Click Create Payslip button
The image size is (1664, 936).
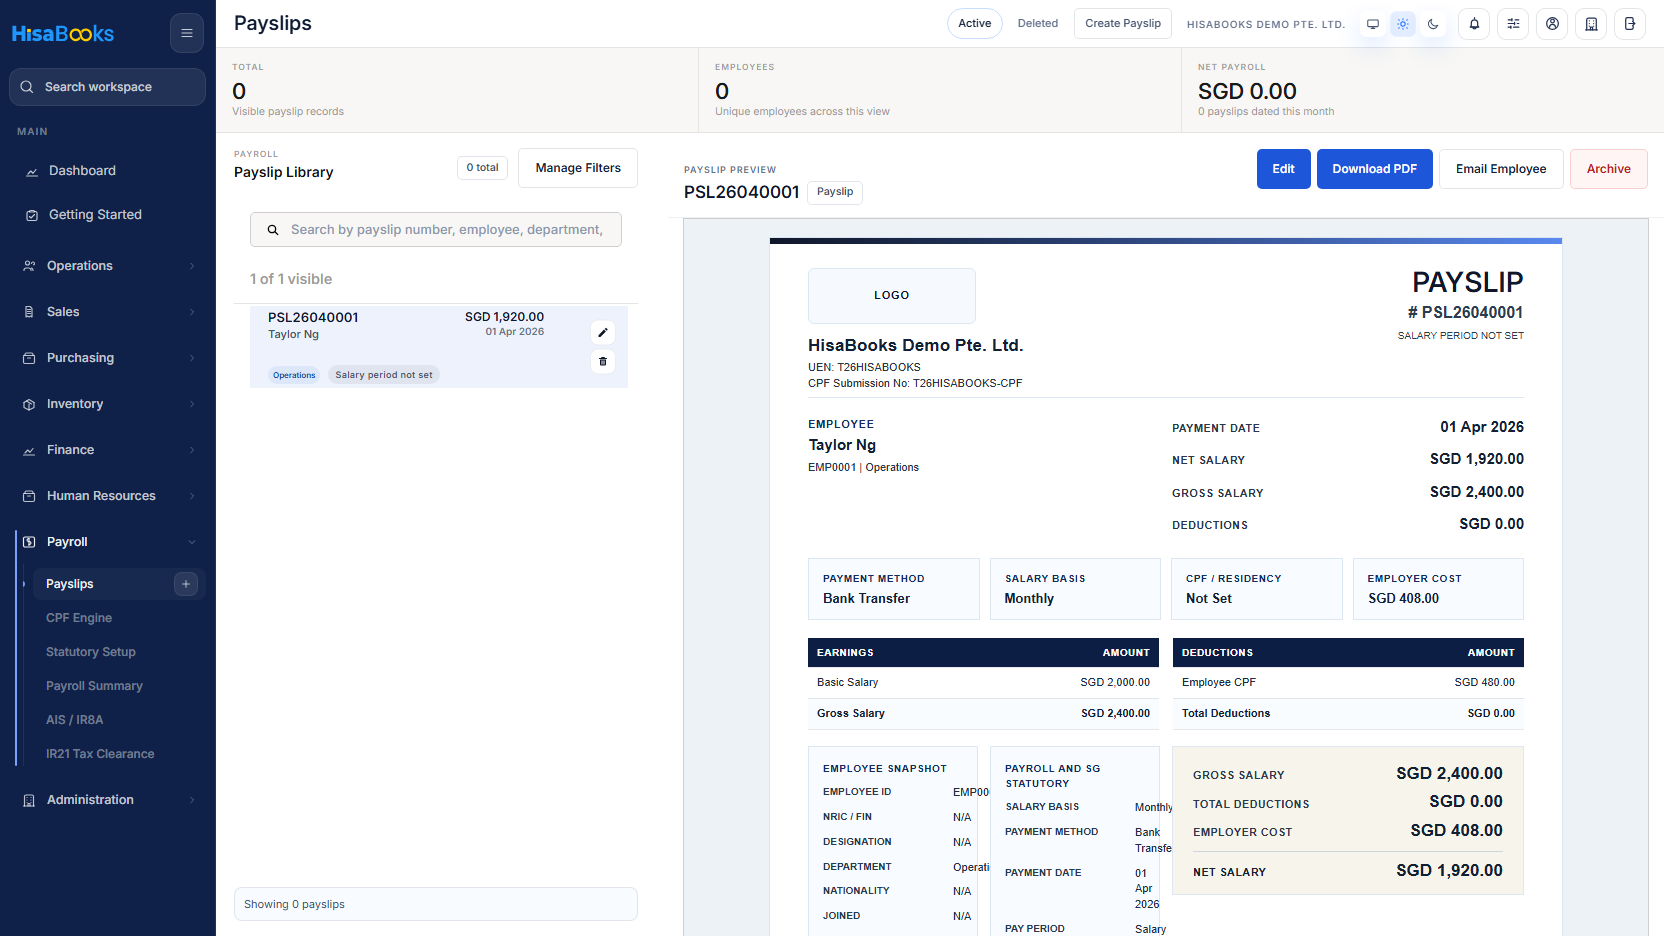(1123, 23)
